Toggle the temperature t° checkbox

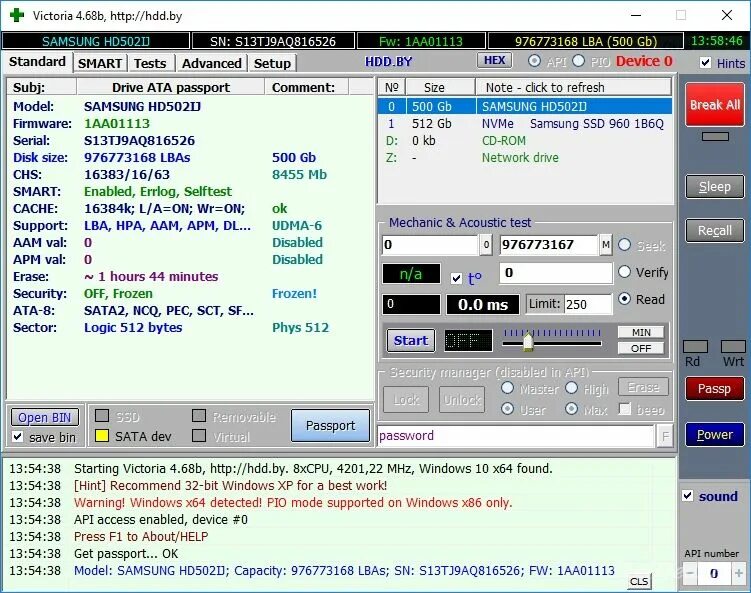[456, 278]
